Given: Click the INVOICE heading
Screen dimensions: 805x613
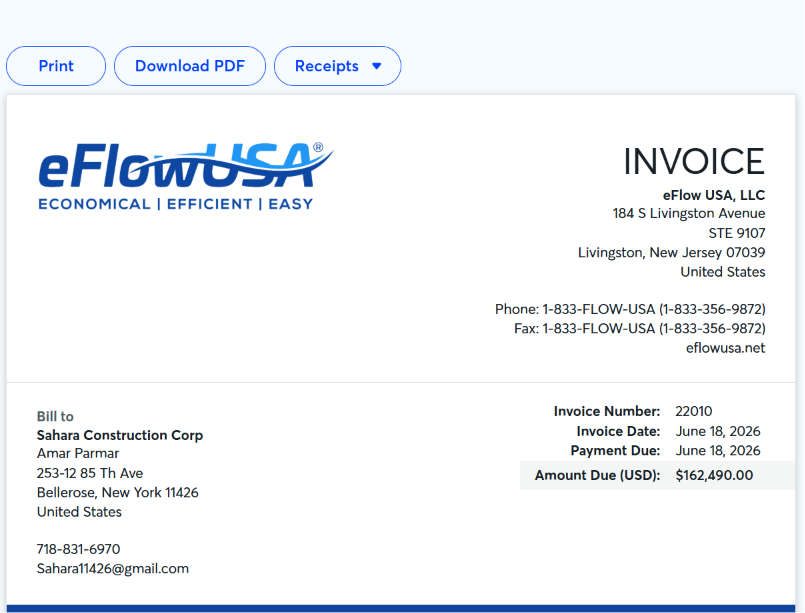Looking at the screenshot, I should (694, 162).
